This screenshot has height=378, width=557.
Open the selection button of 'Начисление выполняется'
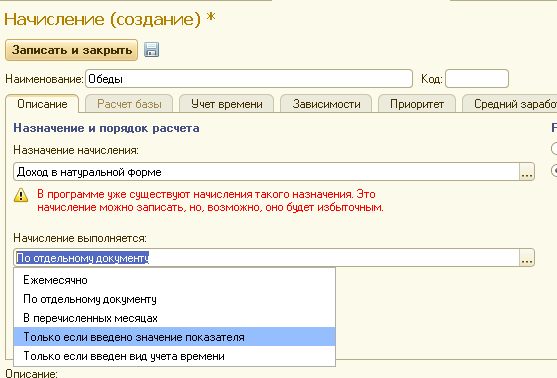[x=527, y=258]
